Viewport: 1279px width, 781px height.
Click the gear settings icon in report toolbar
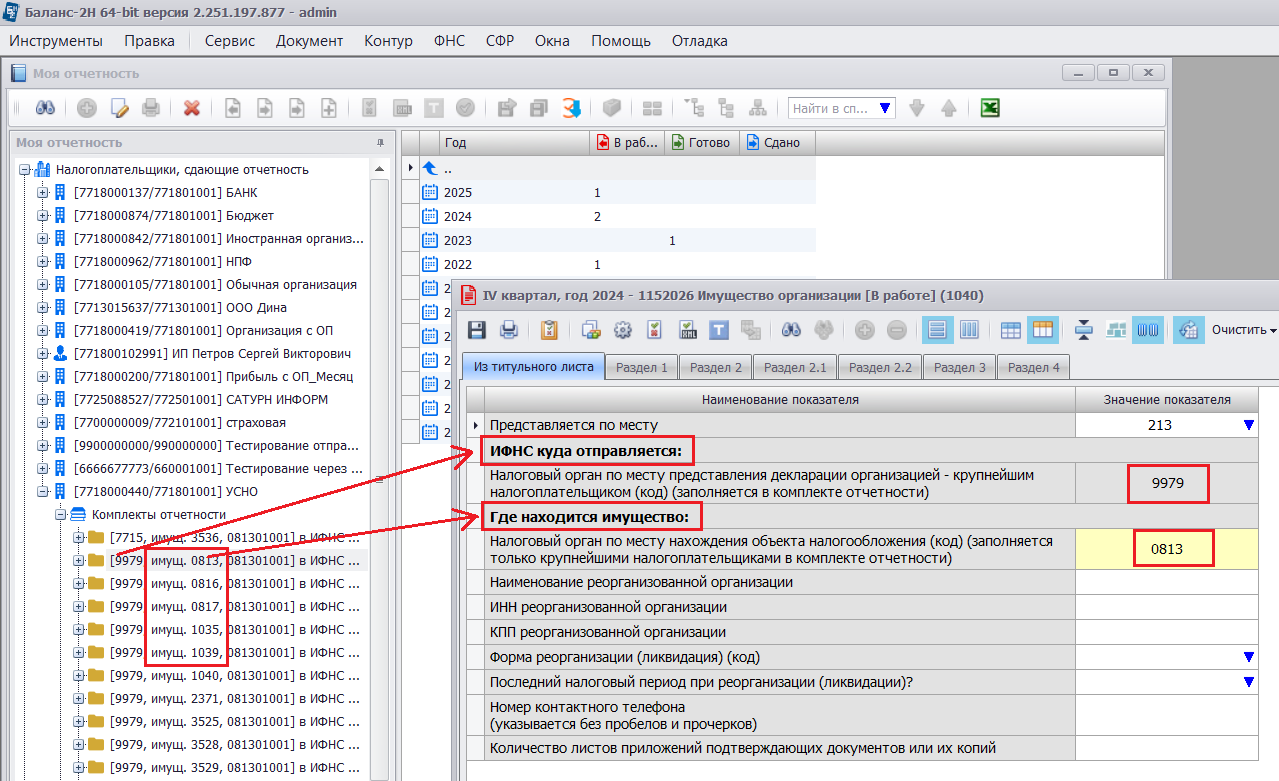click(623, 329)
